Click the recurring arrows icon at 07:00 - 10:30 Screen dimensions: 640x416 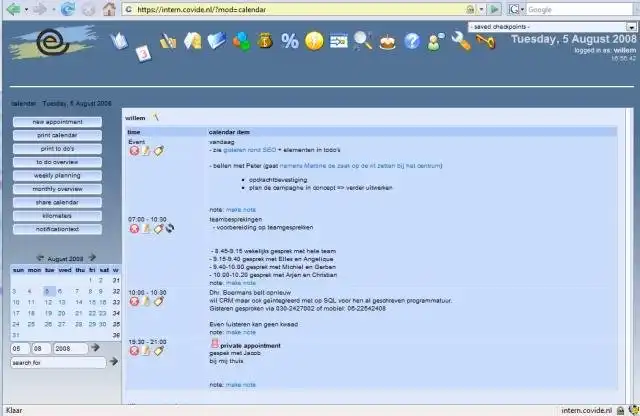pos(170,229)
